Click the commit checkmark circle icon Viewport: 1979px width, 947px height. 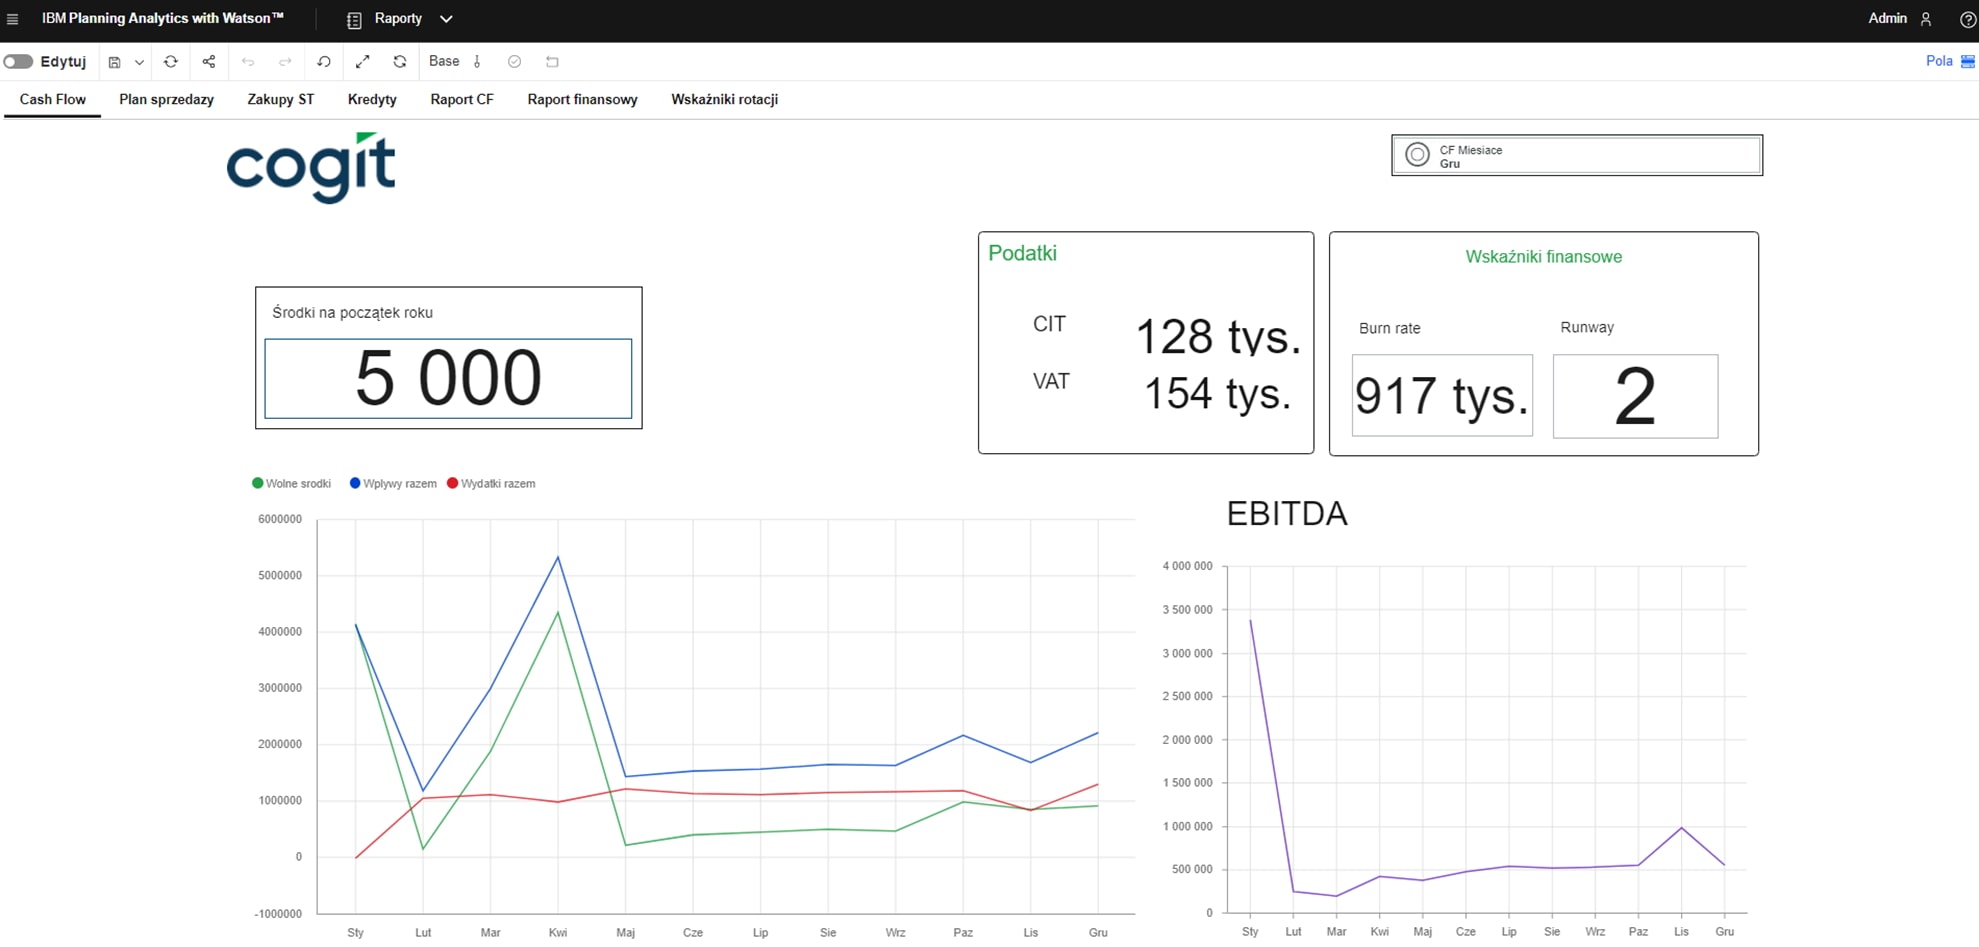tap(515, 62)
